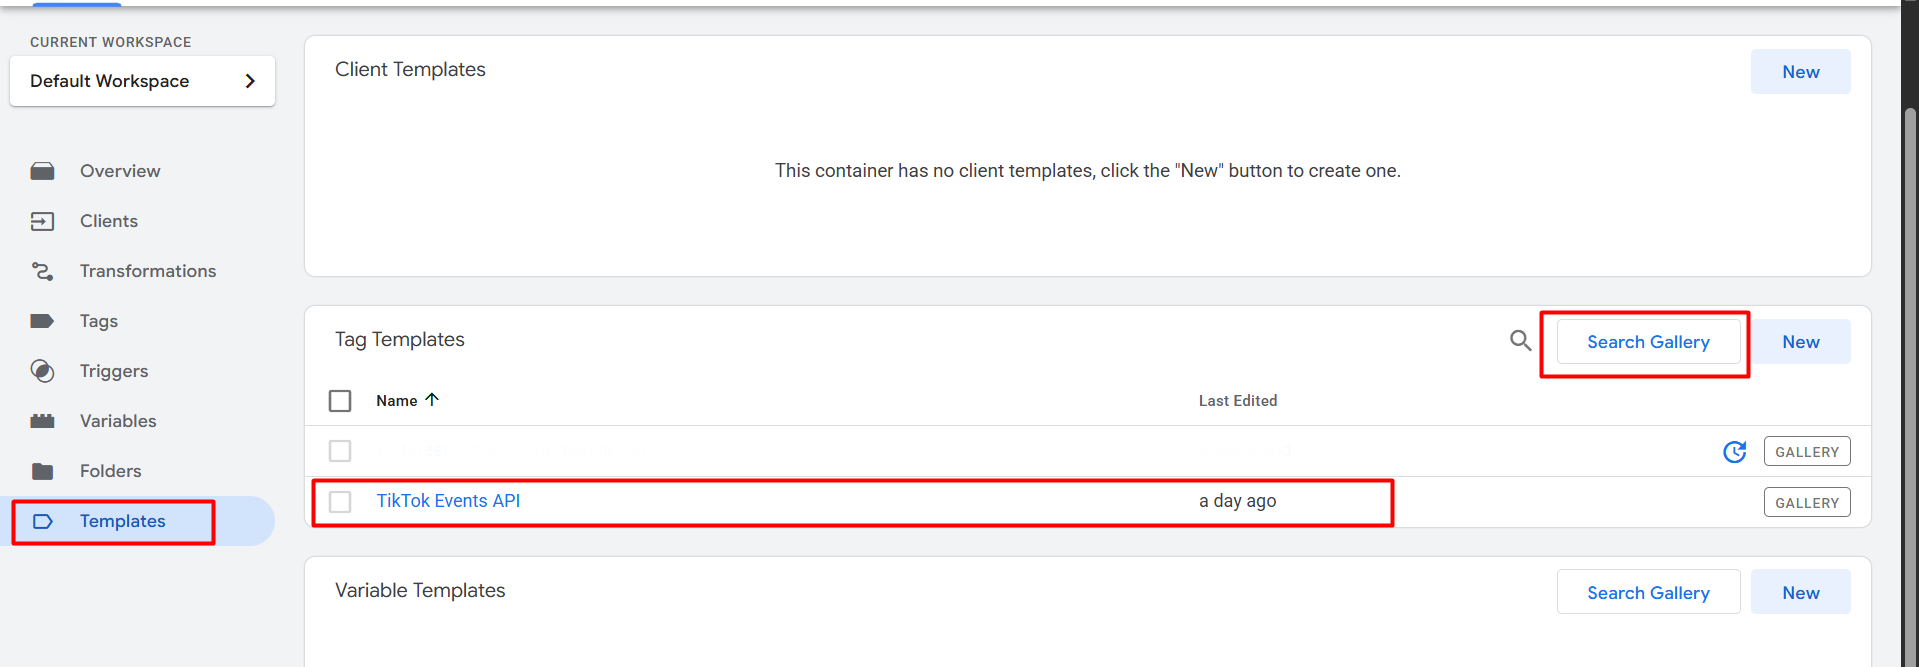Image resolution: width=1919 pixels, height=667 pixels.
Task: Click the update refresh icon beside GALLERY
Action: click(1734, 452)
